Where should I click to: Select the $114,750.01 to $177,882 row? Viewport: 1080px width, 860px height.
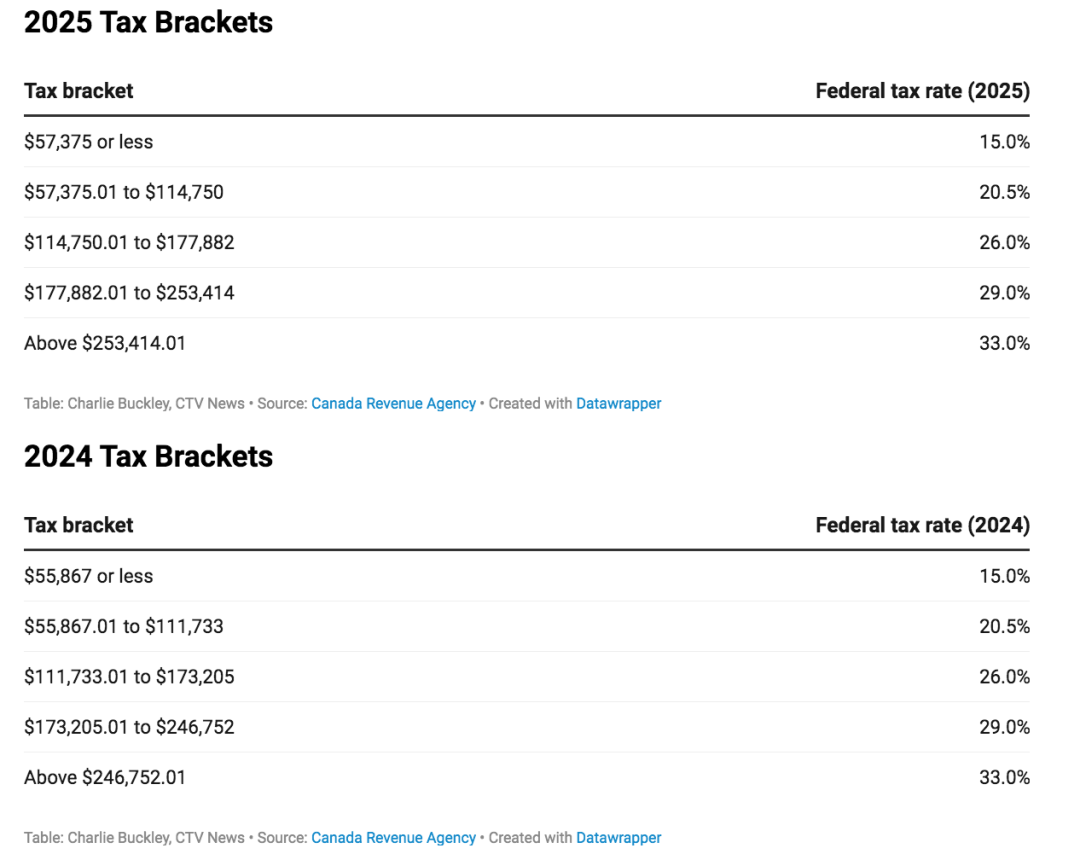[x=527, y=242]
